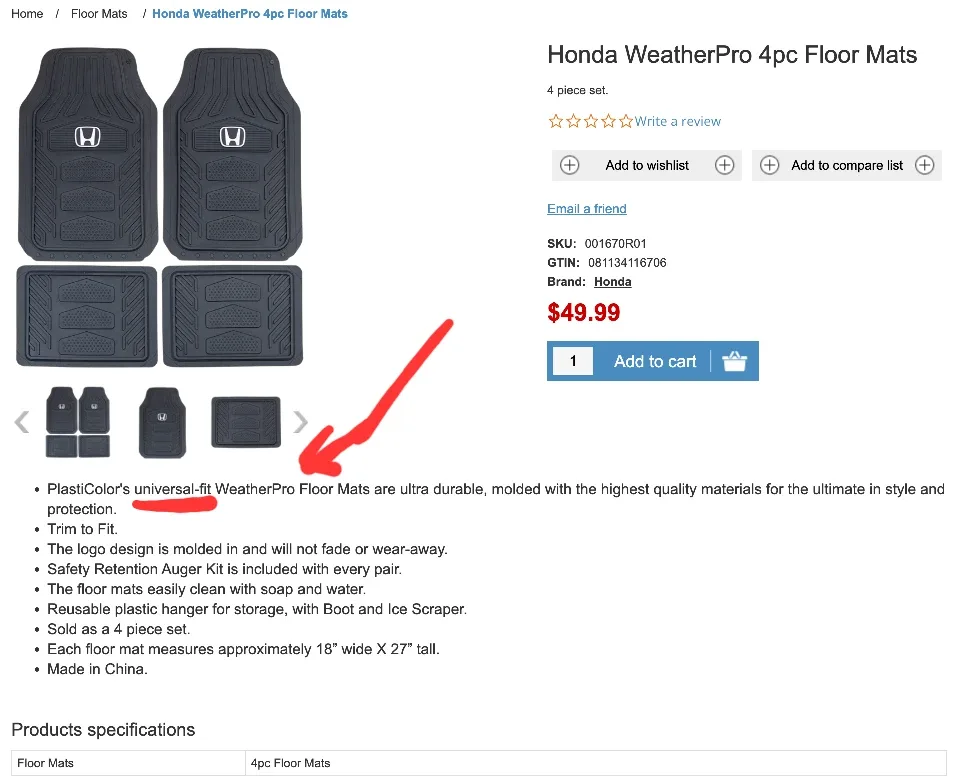955x784 pixels.
Task: Click the first star in the rating row
Action: 556,121
